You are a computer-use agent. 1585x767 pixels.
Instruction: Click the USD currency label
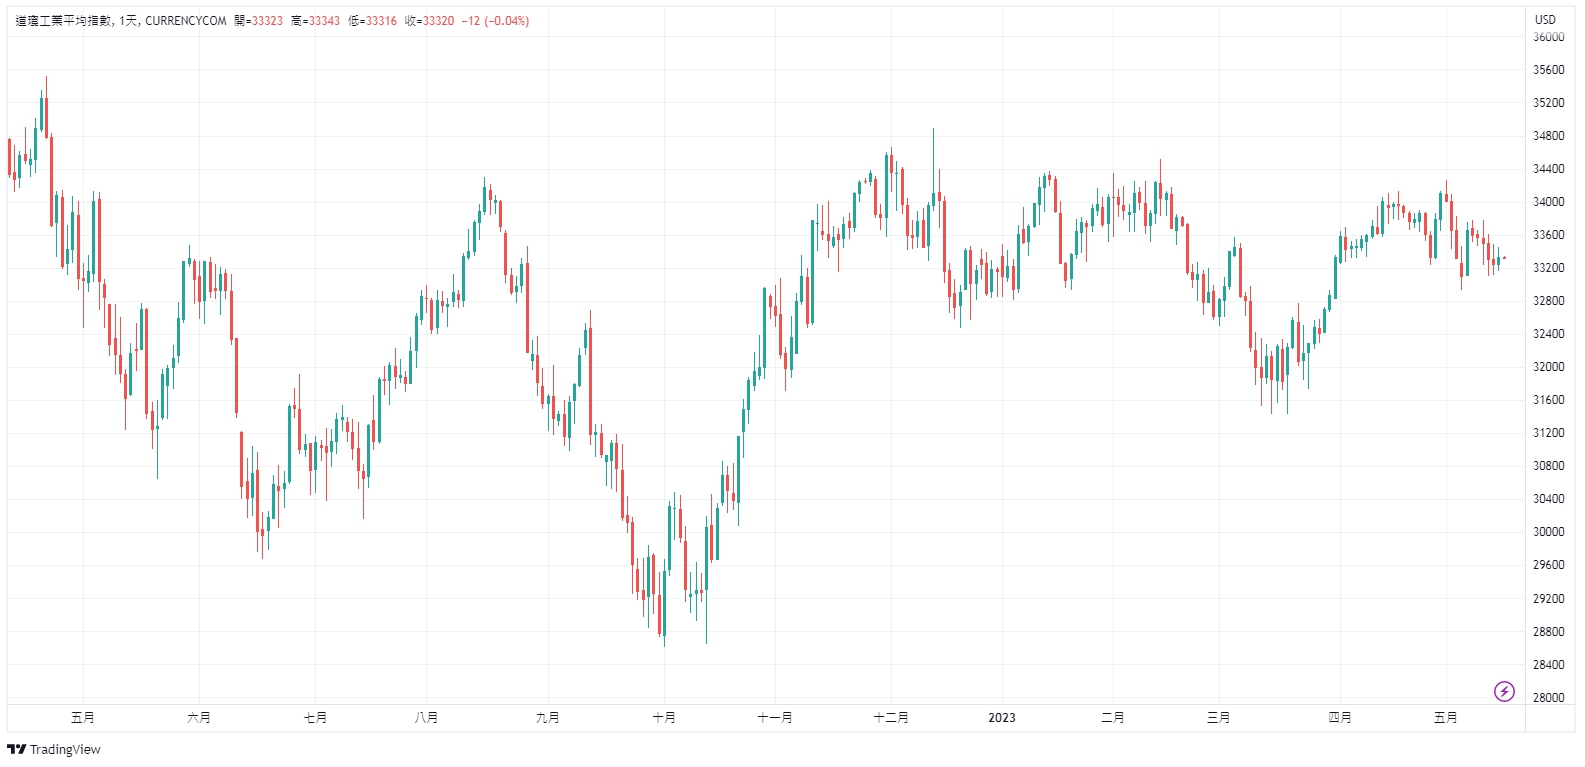click(1545, 19)
